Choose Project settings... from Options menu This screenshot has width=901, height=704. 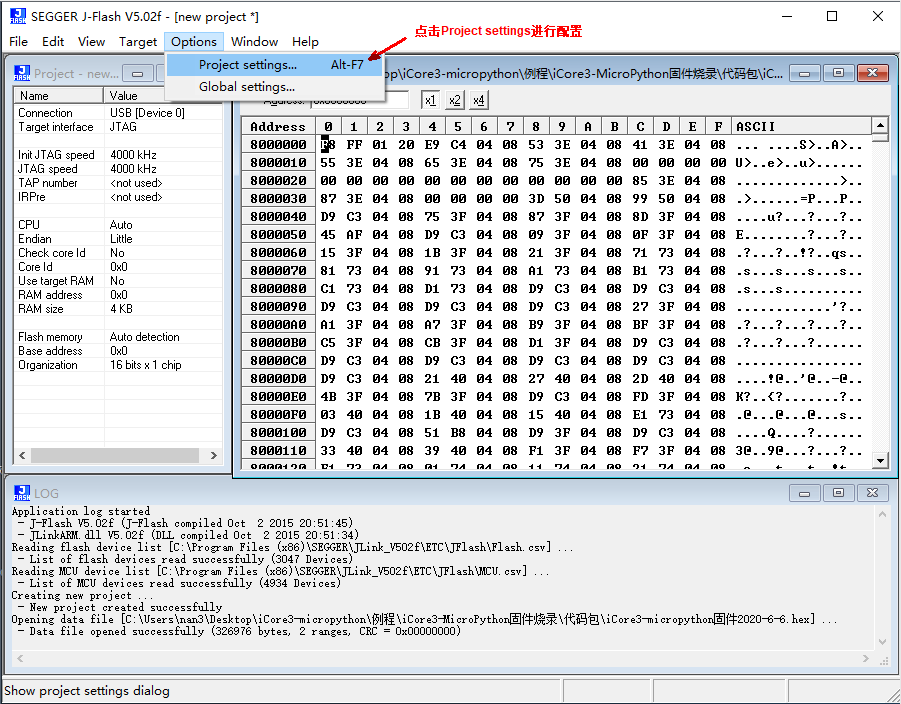pos(248,65)
